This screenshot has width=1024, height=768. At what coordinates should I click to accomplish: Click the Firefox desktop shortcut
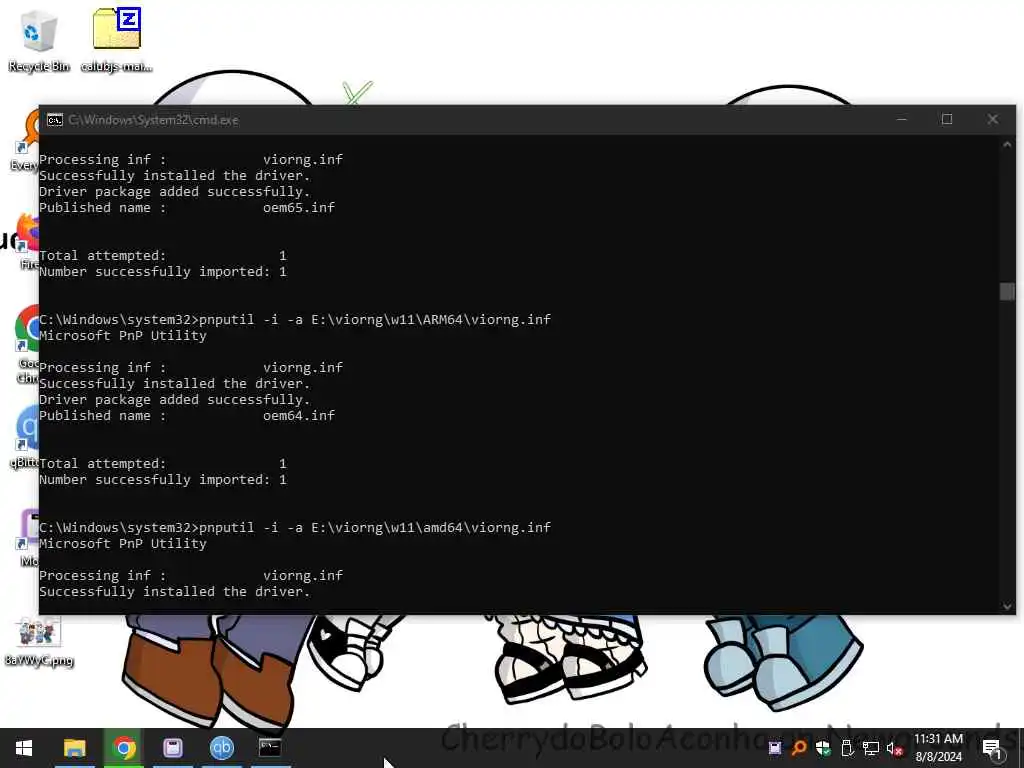pos(27,240)
